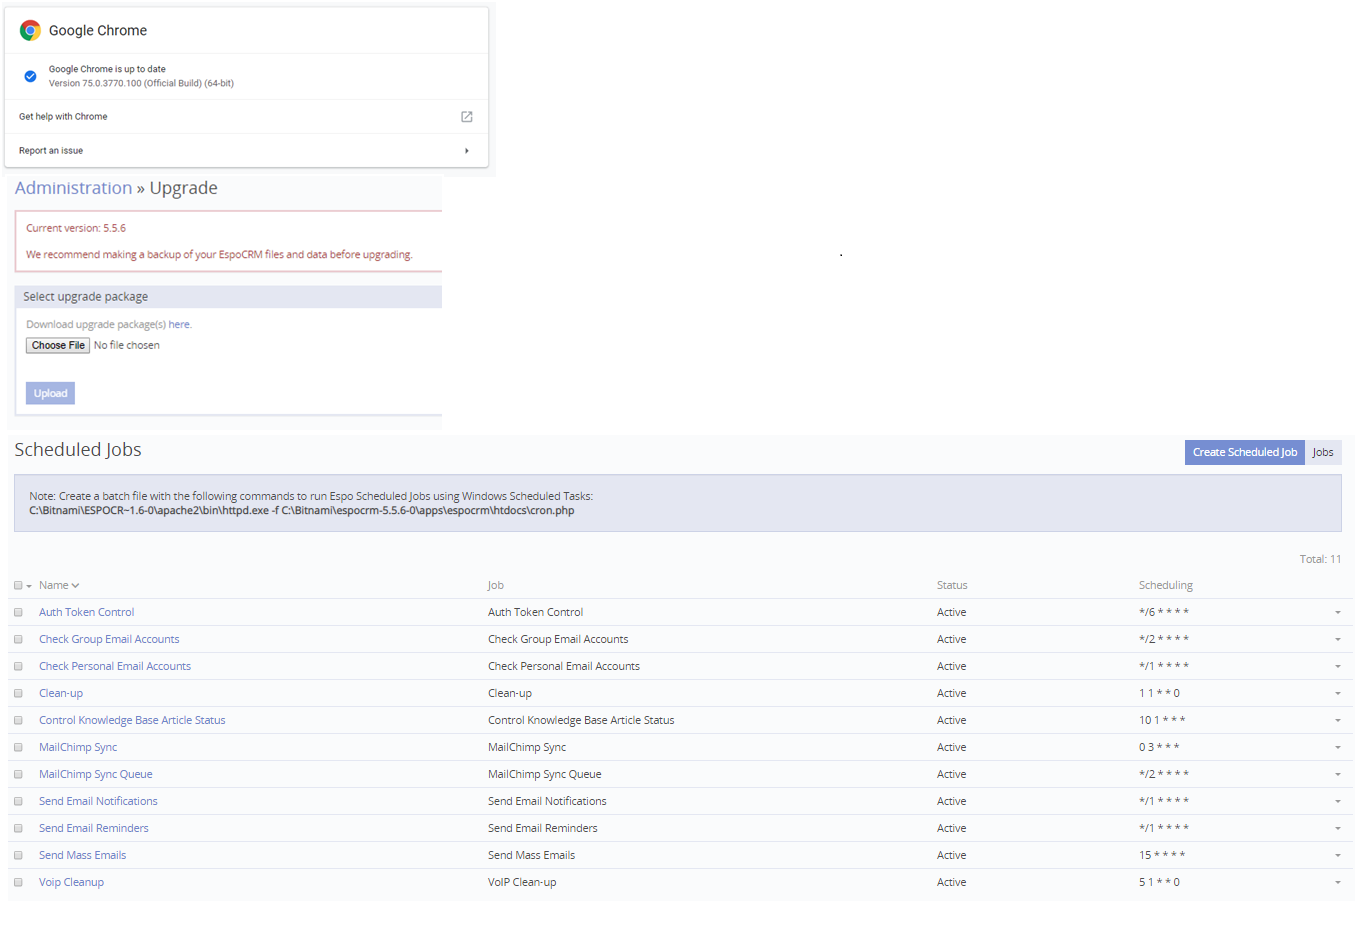Open row actions for Send Email Notifications
Screen dimensions: 1355x935
coord(1338,802)
